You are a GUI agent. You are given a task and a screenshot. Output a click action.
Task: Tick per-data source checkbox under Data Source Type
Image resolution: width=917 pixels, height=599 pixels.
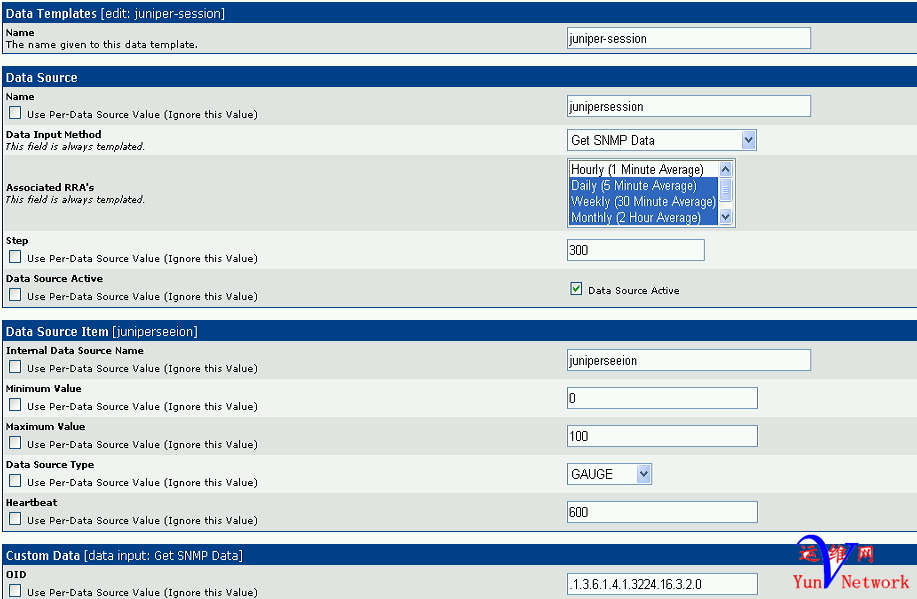[x=15, y=481]
